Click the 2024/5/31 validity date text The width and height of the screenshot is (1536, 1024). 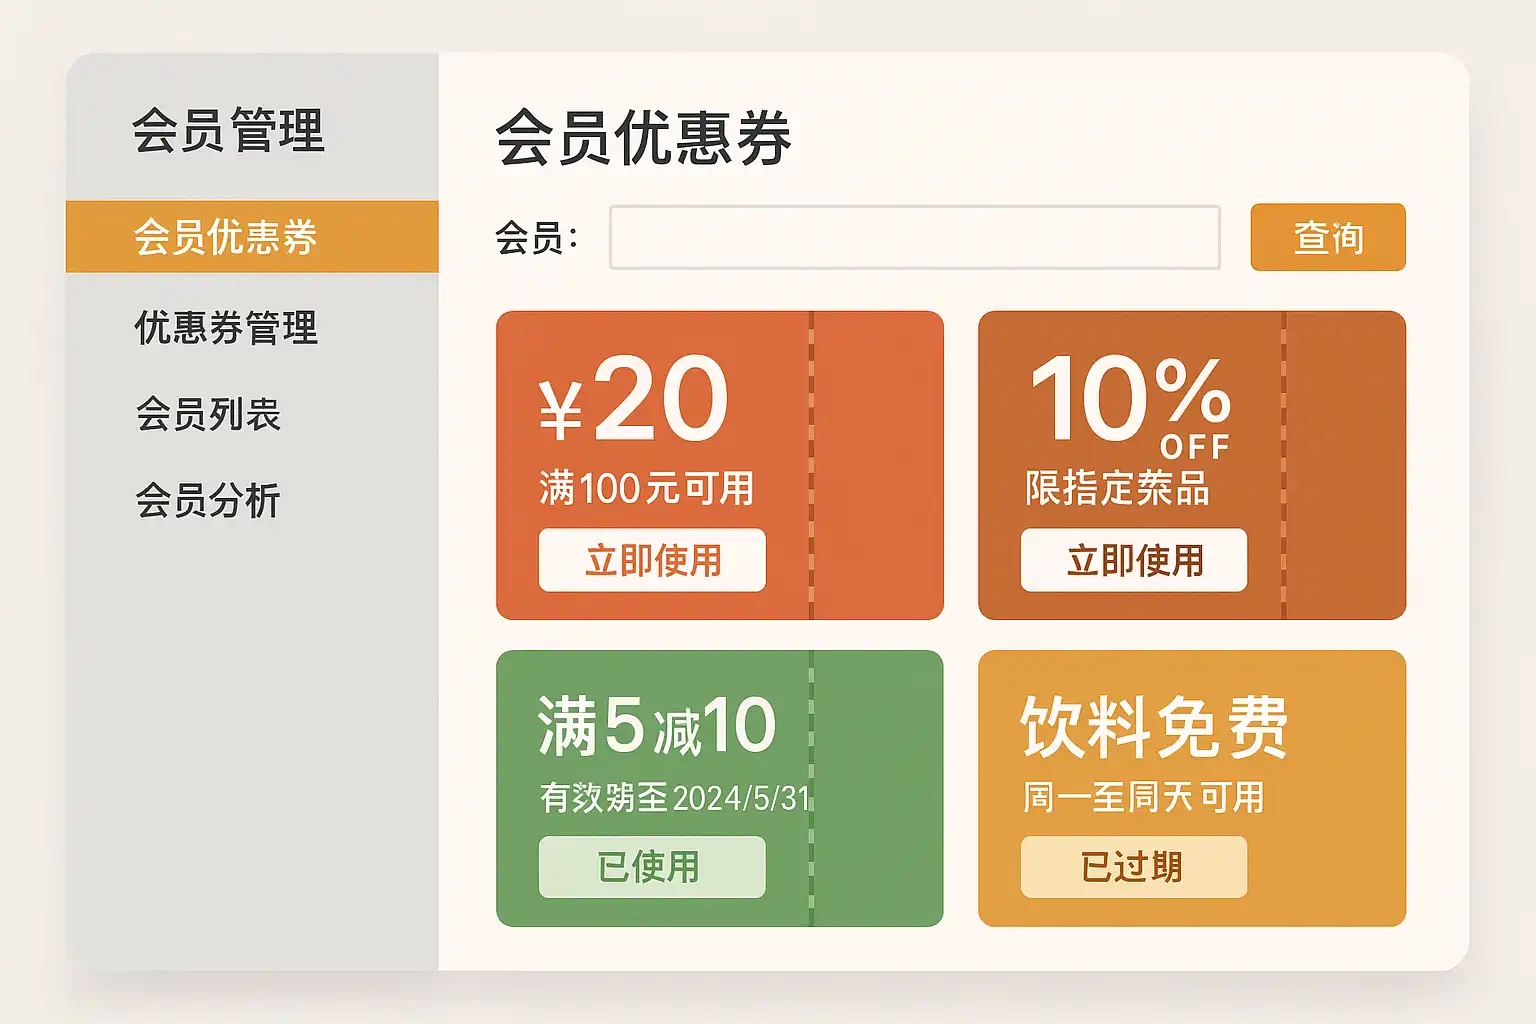[x=741, y=798]
